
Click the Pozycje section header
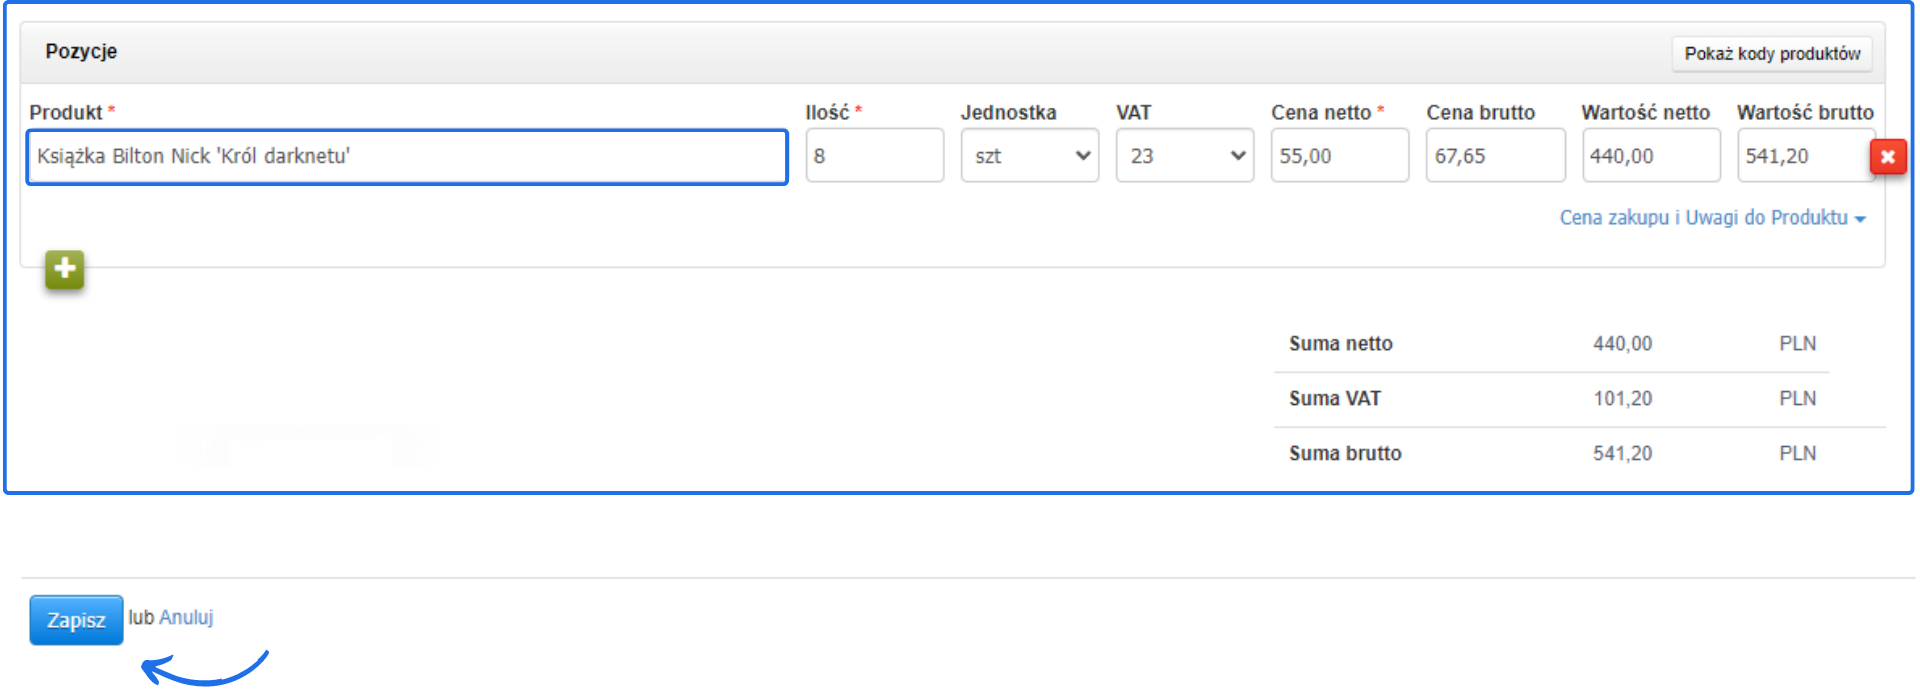click(81, 52)
